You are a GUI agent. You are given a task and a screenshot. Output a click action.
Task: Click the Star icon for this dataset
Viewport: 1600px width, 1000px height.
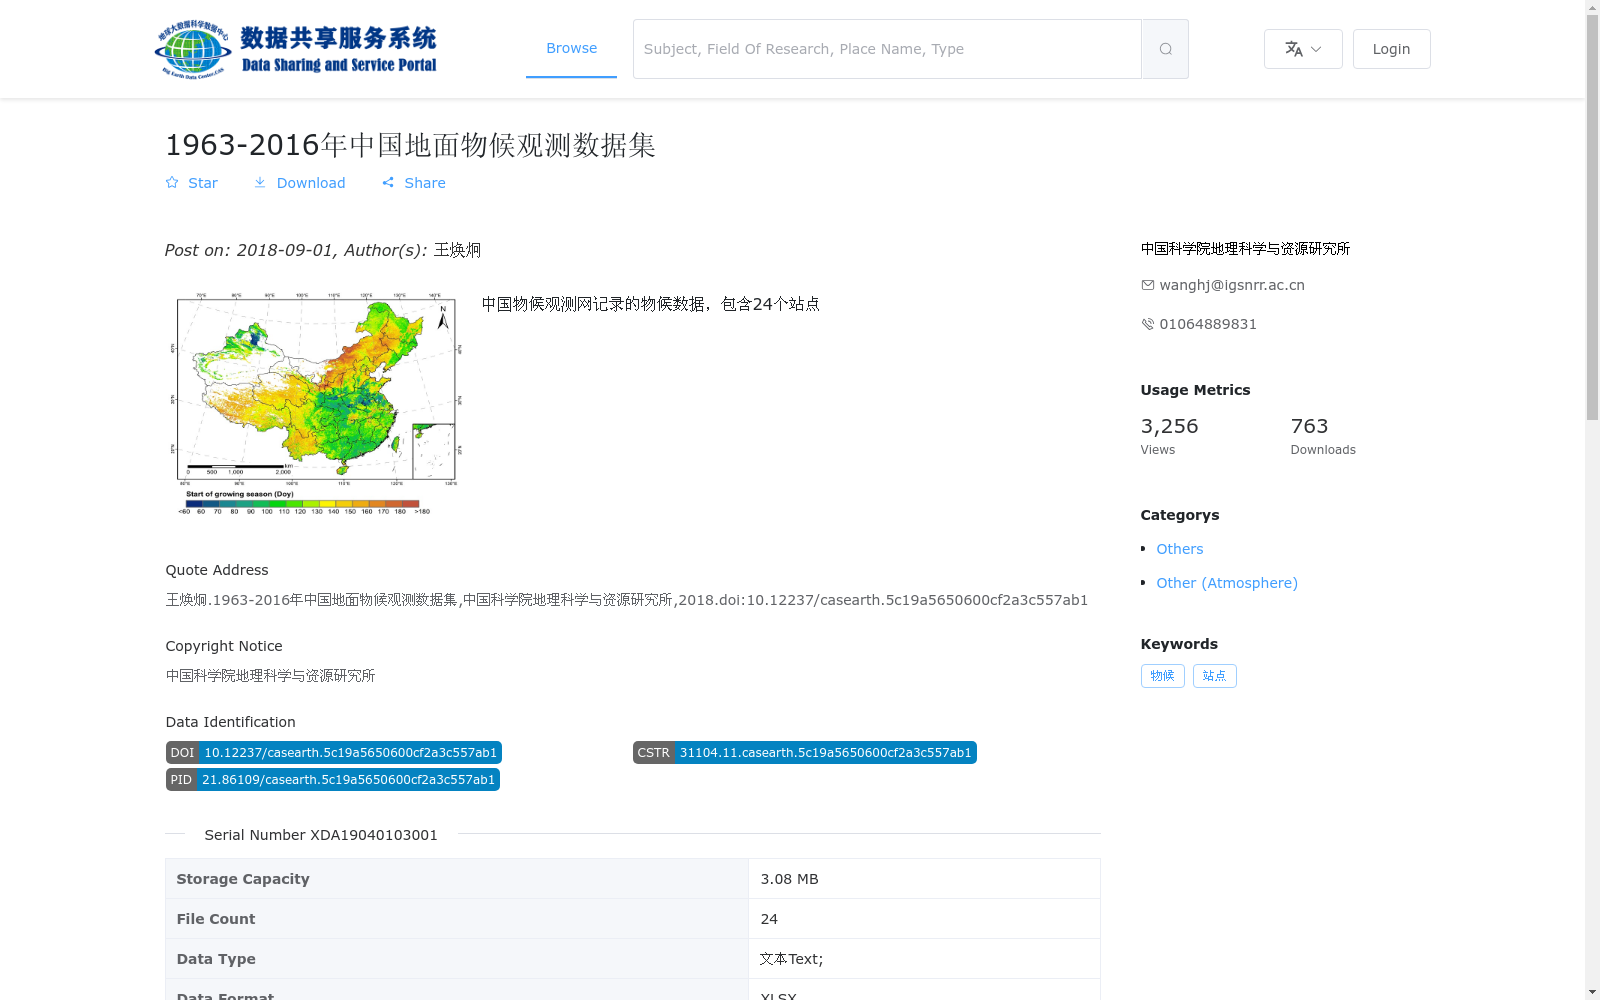[172, 183]
